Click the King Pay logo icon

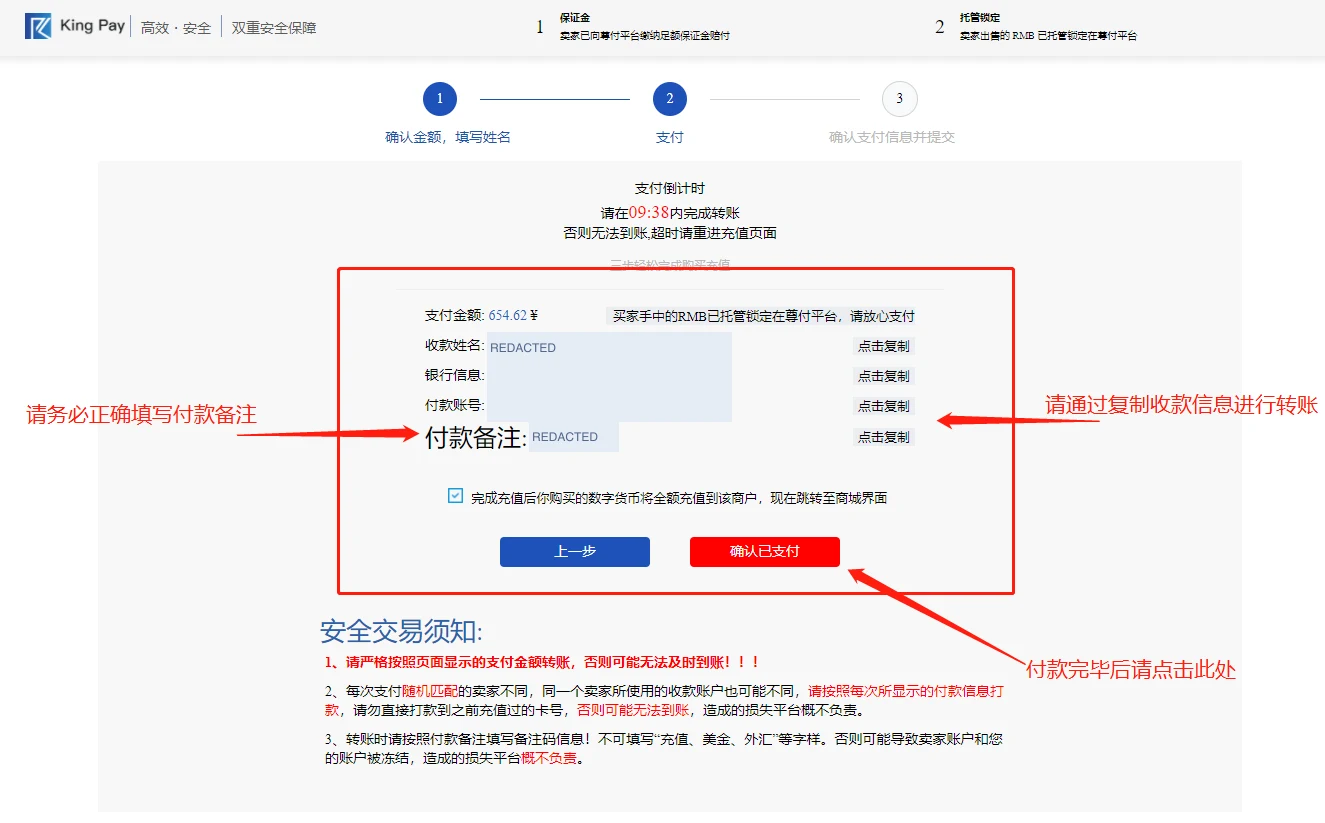coord(38,27)
